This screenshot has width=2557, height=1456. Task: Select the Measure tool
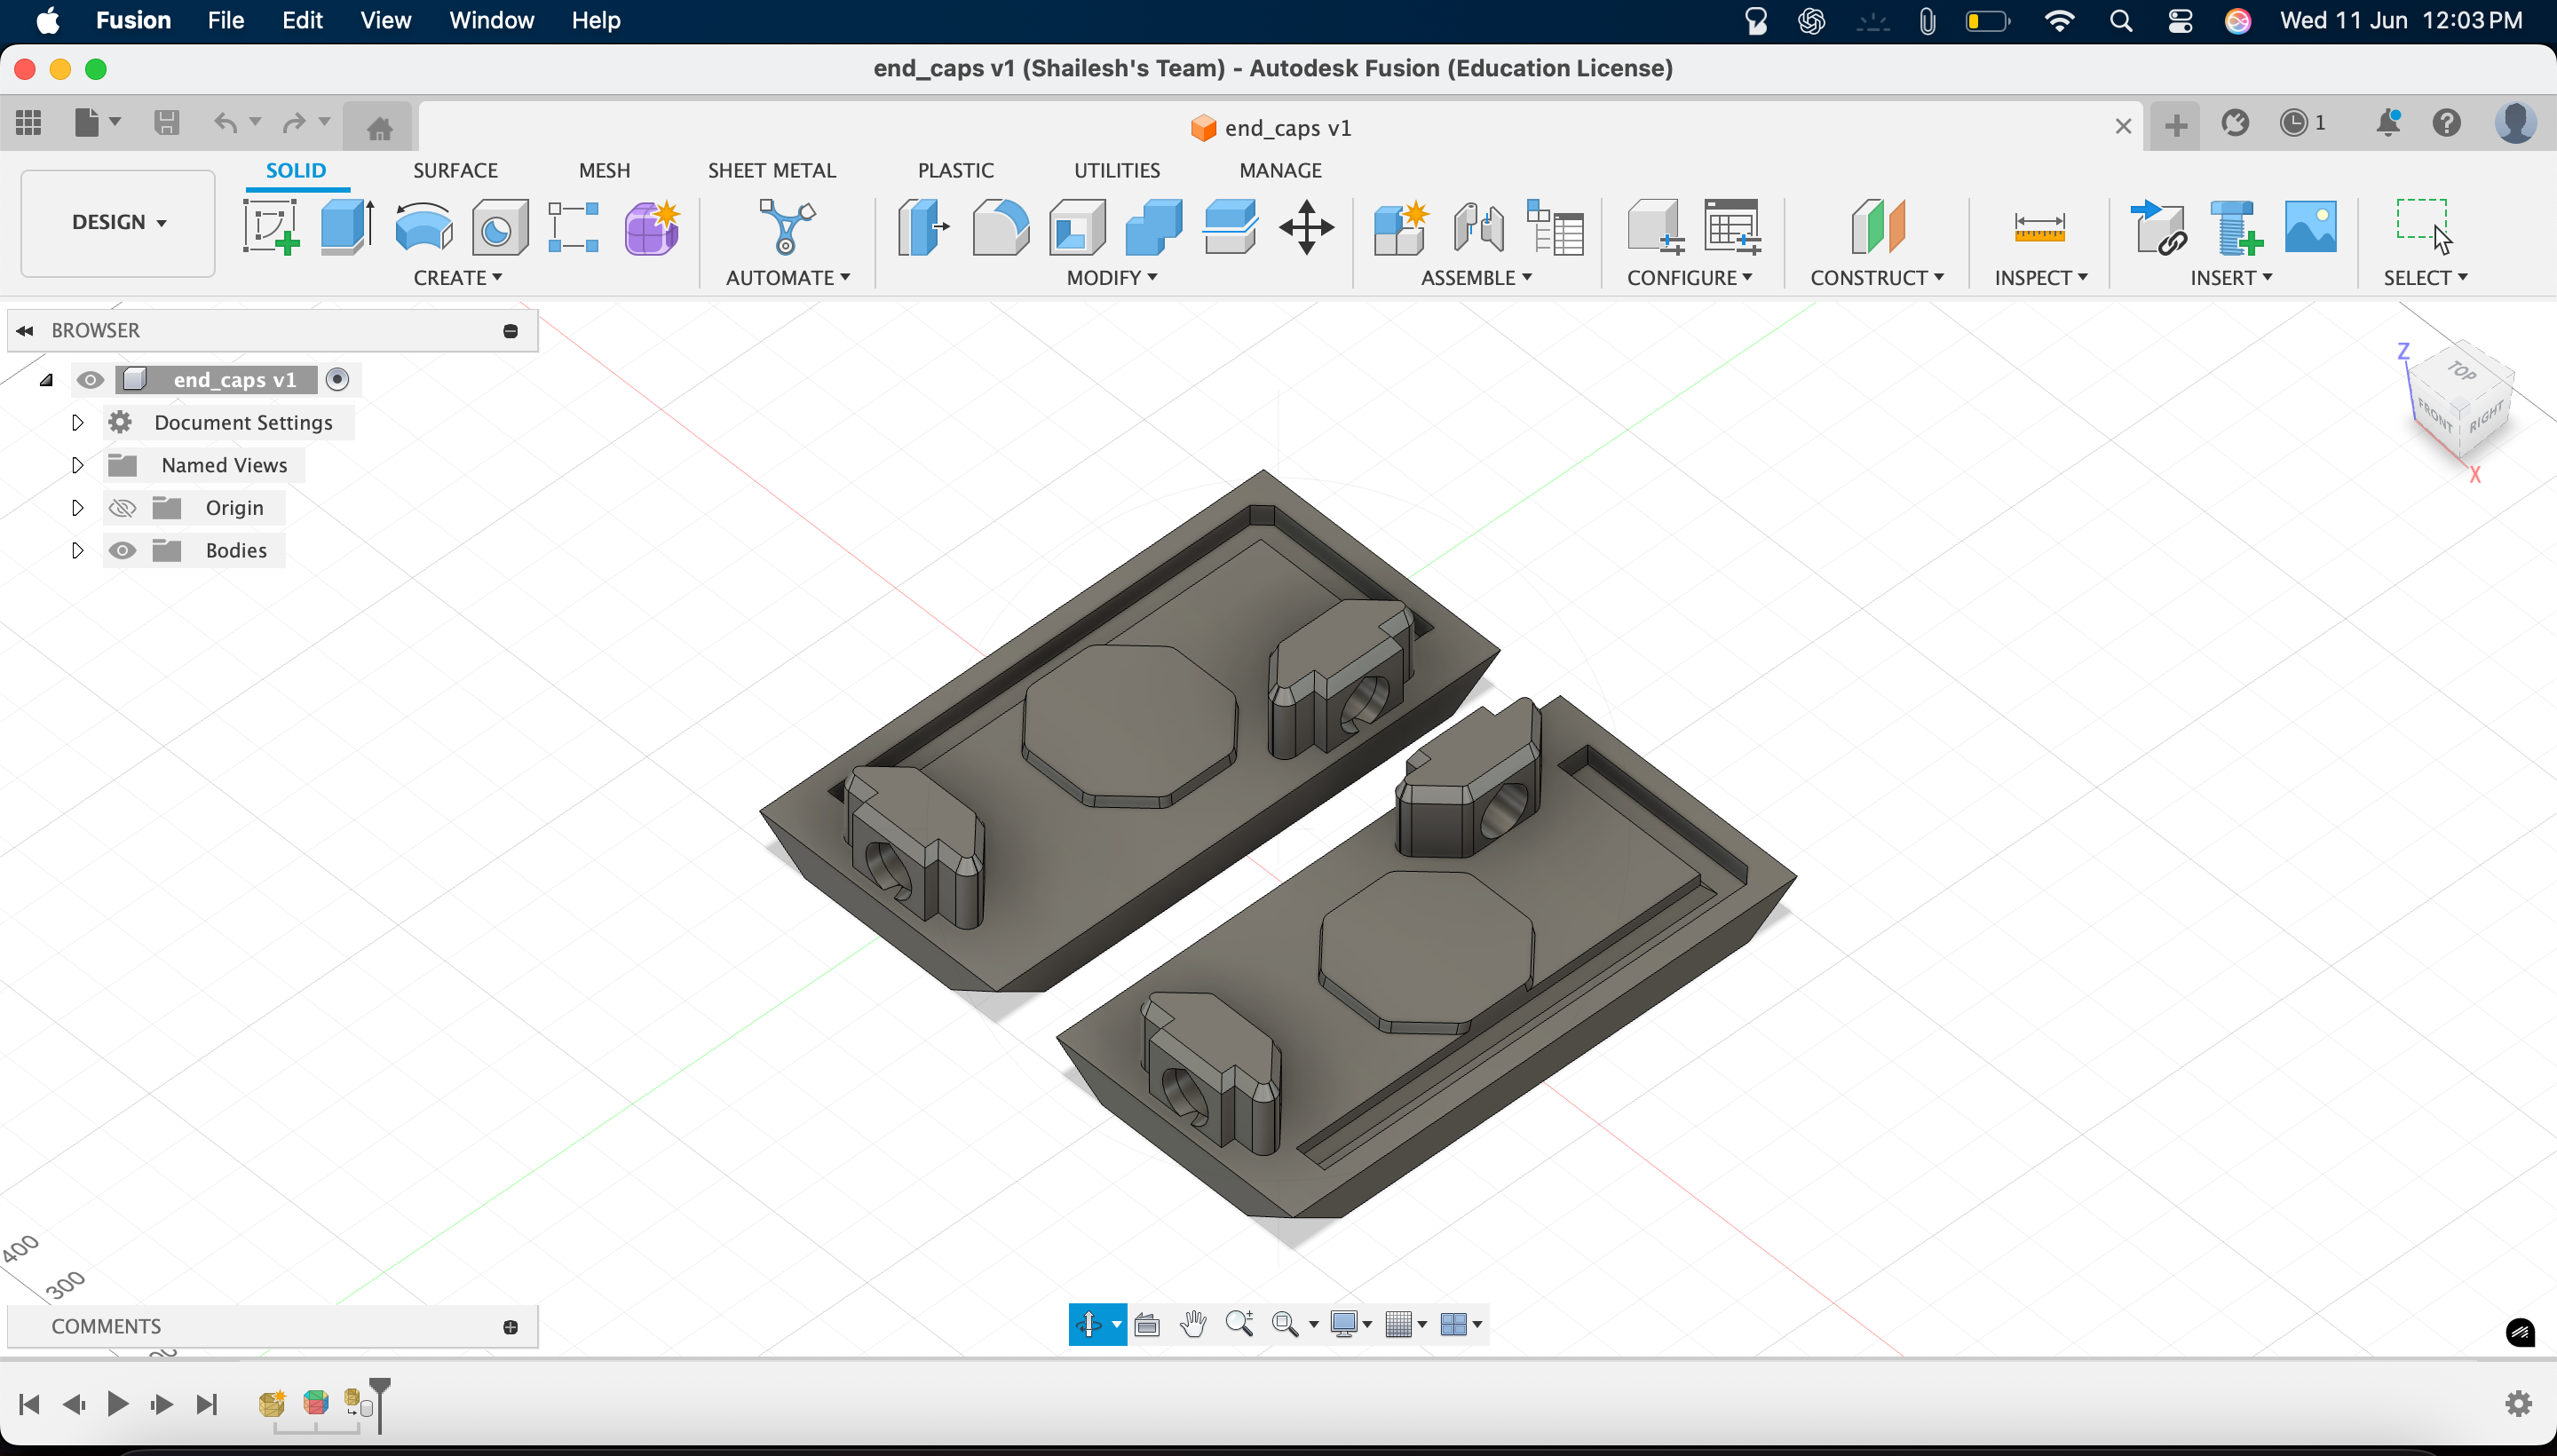tap(2040, 226)
